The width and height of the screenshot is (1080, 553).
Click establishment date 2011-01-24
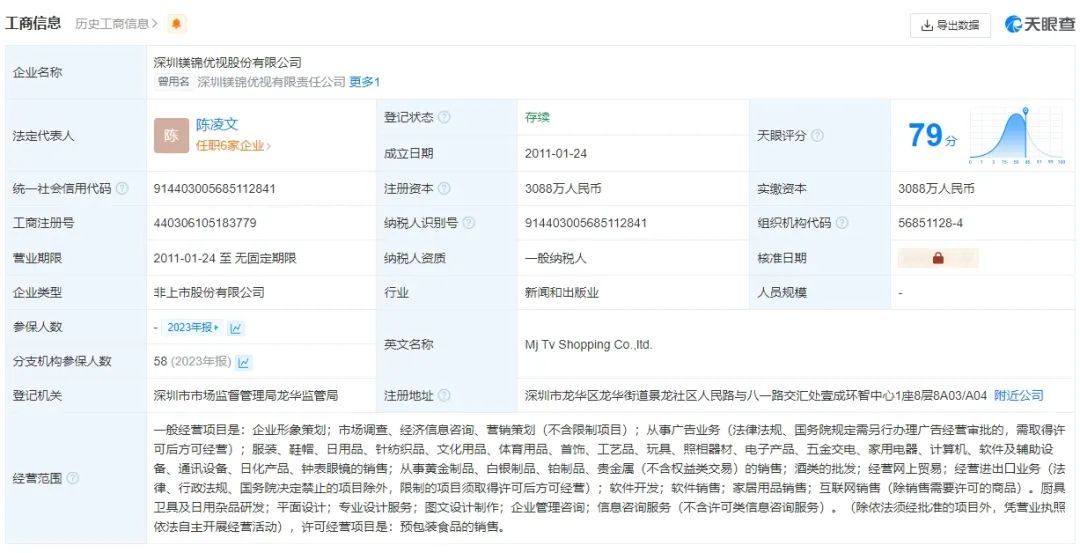(x=556, y=154)
